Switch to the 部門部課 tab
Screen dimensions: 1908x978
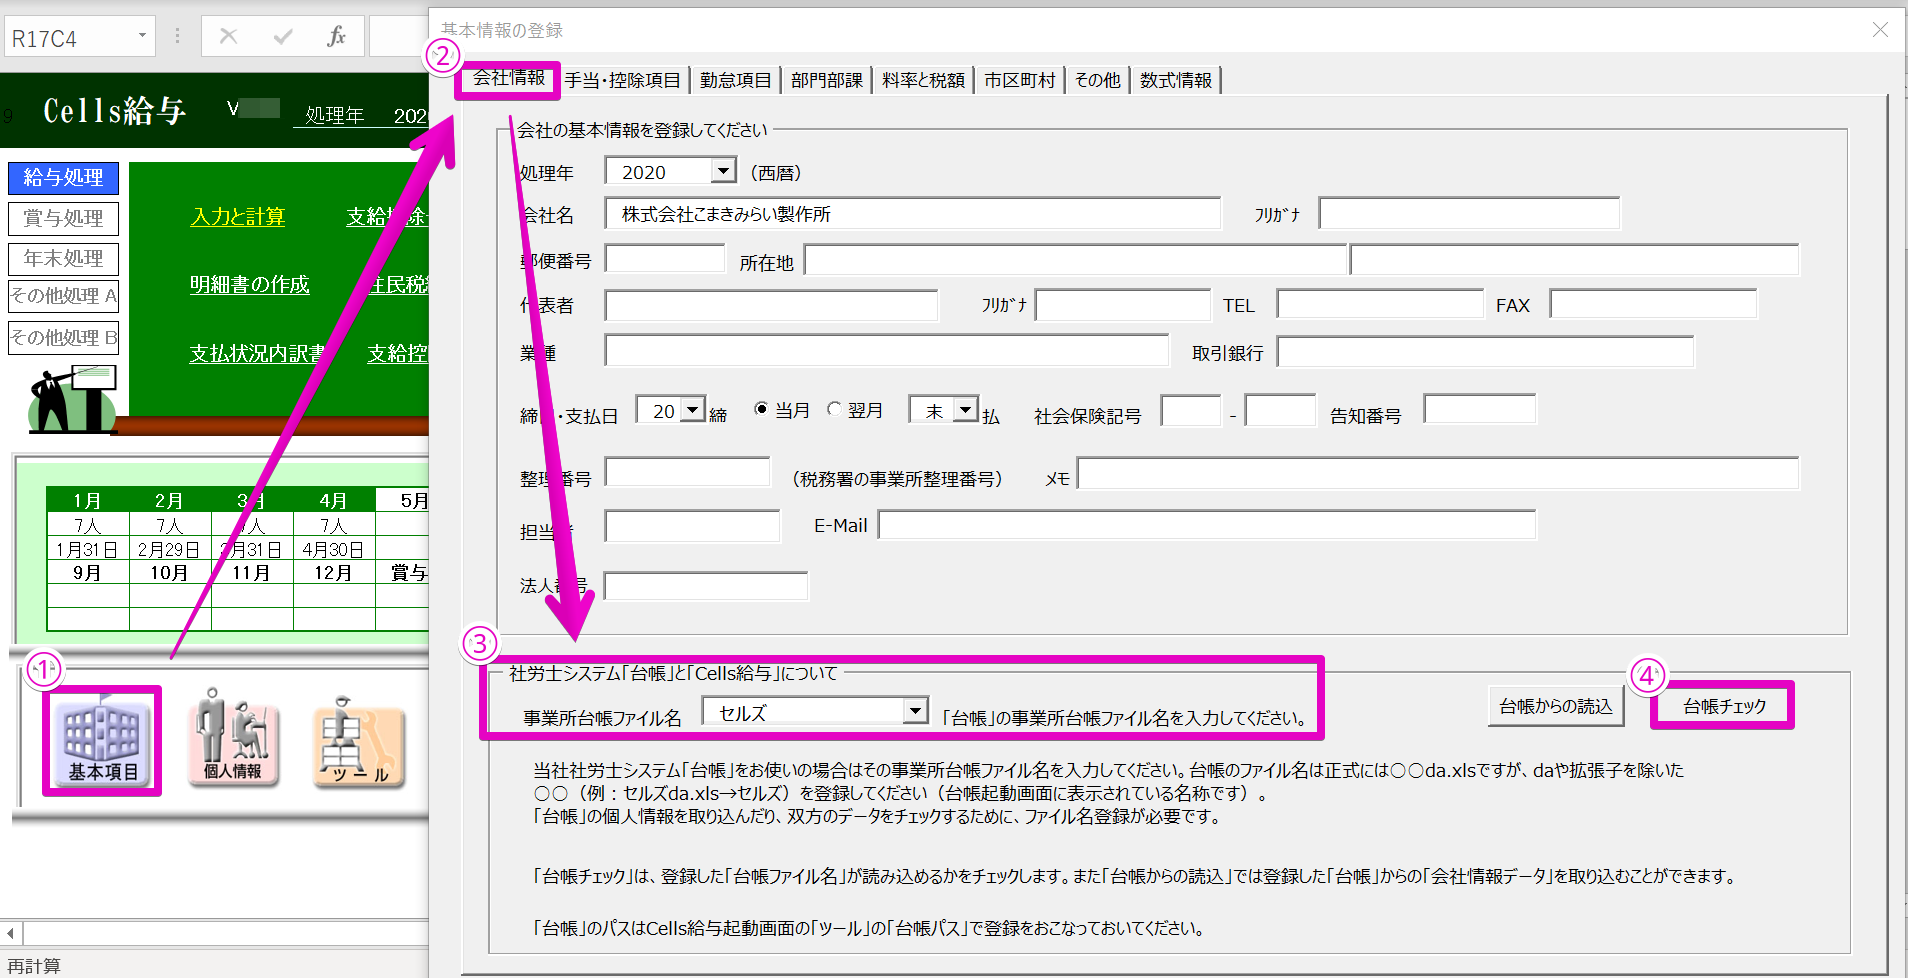(x=827, y=80)
